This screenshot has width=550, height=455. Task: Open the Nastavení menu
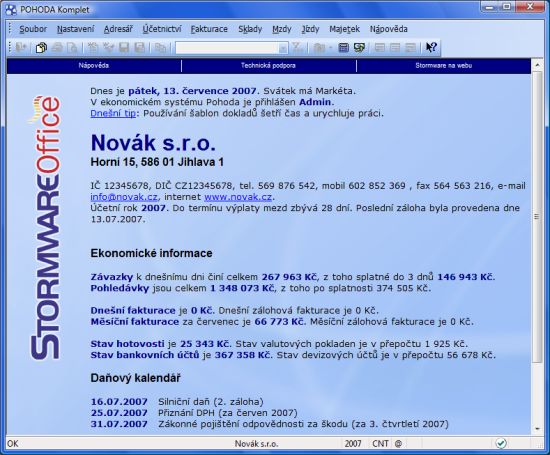pos(75,29)
